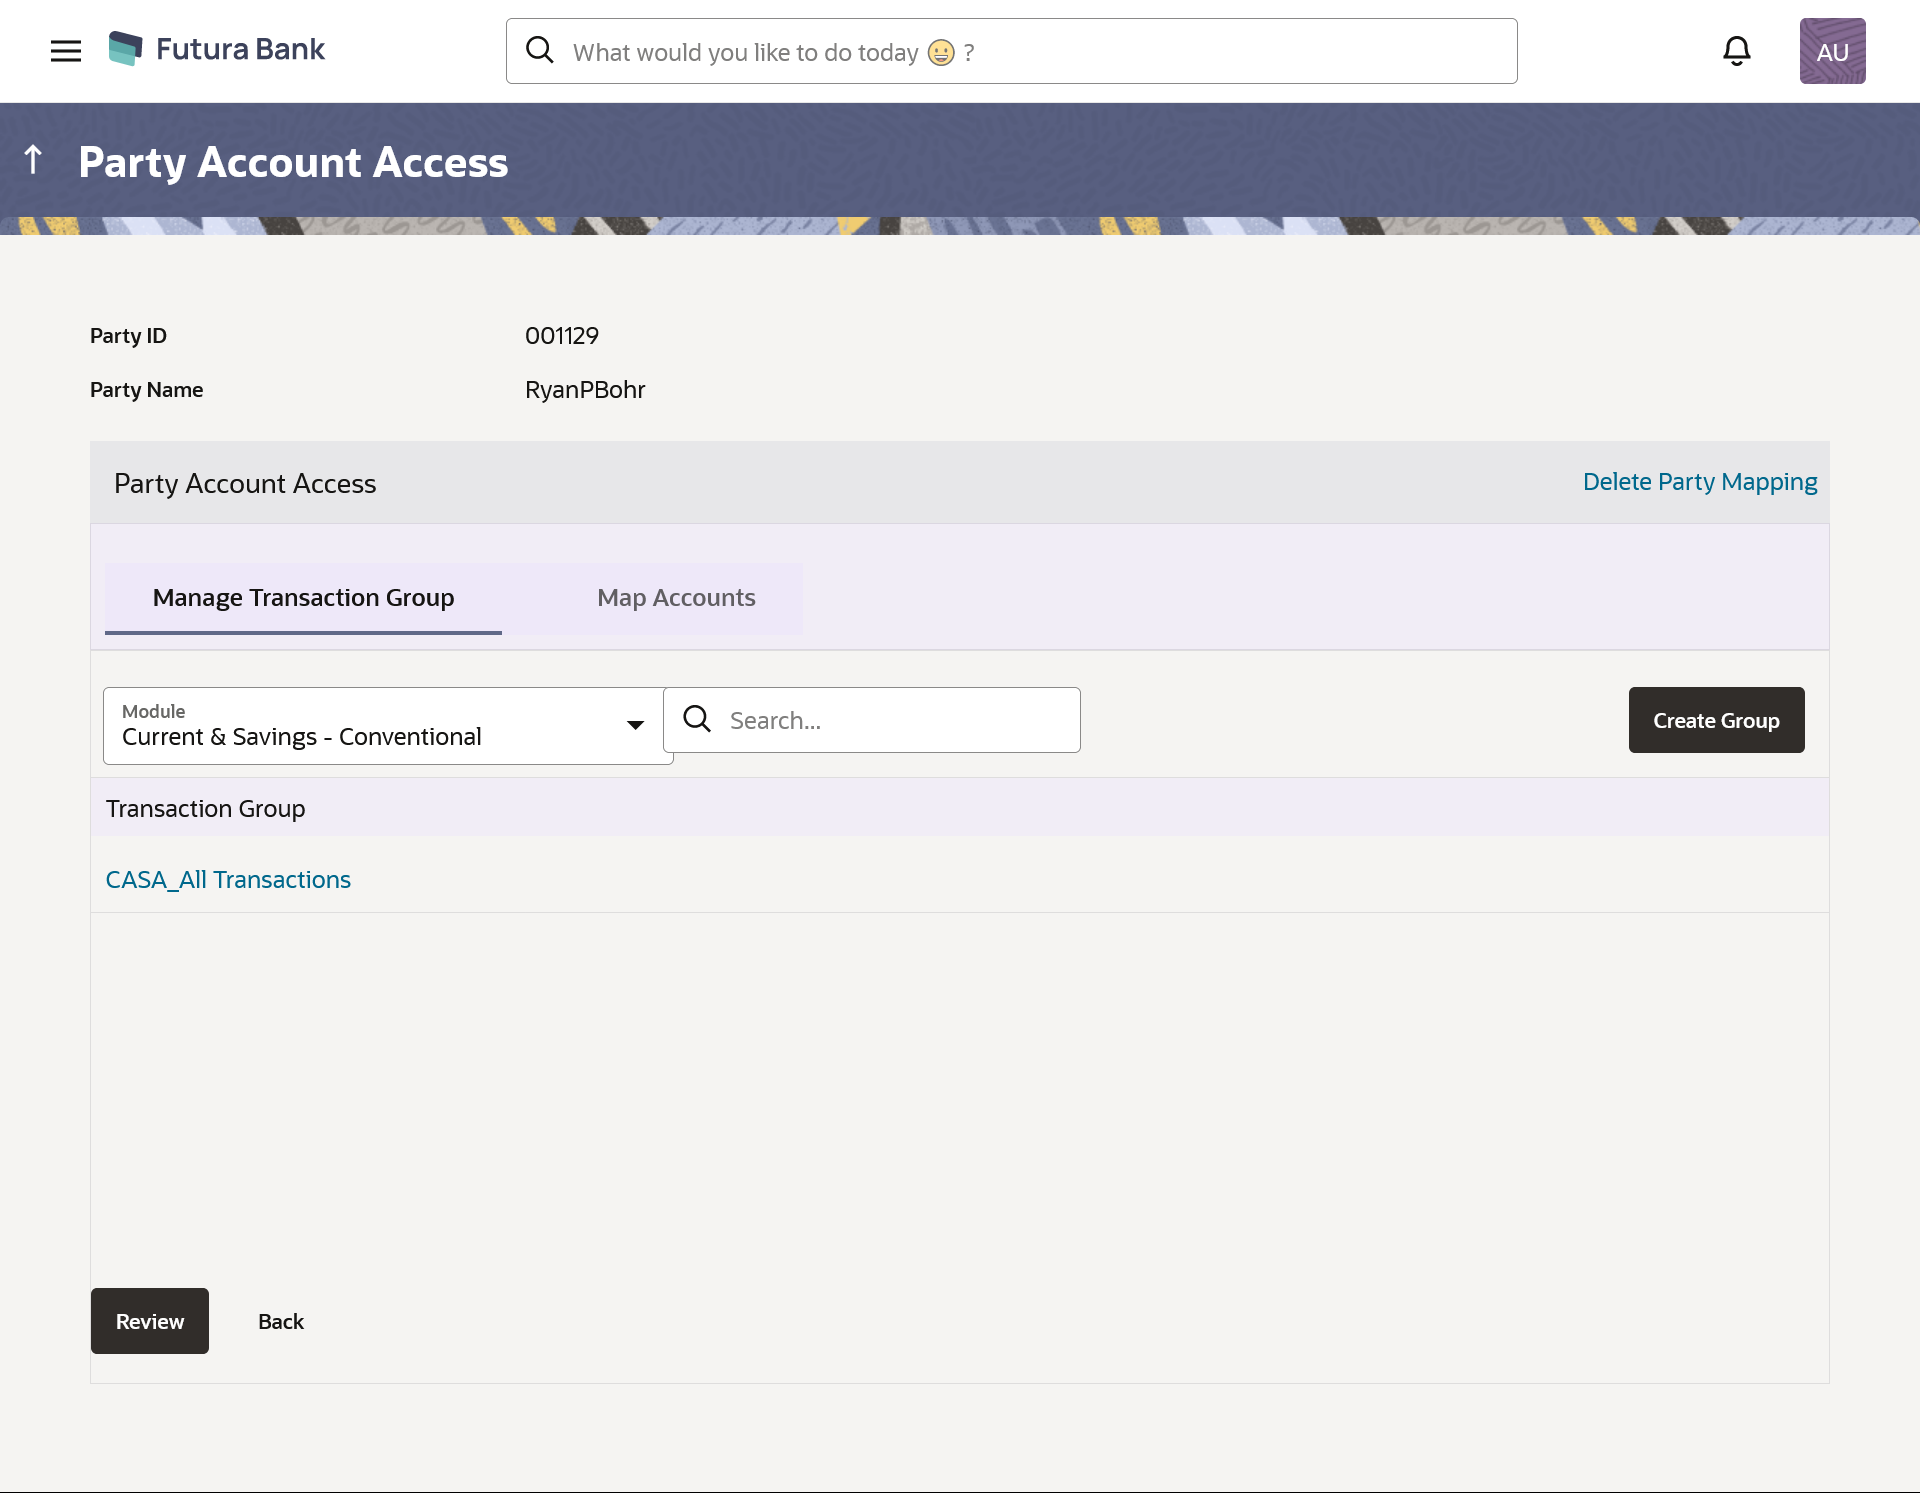Image resolution: width=1920 pixels, height=1493 pixels.
Task: Click the group search magnifier icon
Action: tap(697, 719)
